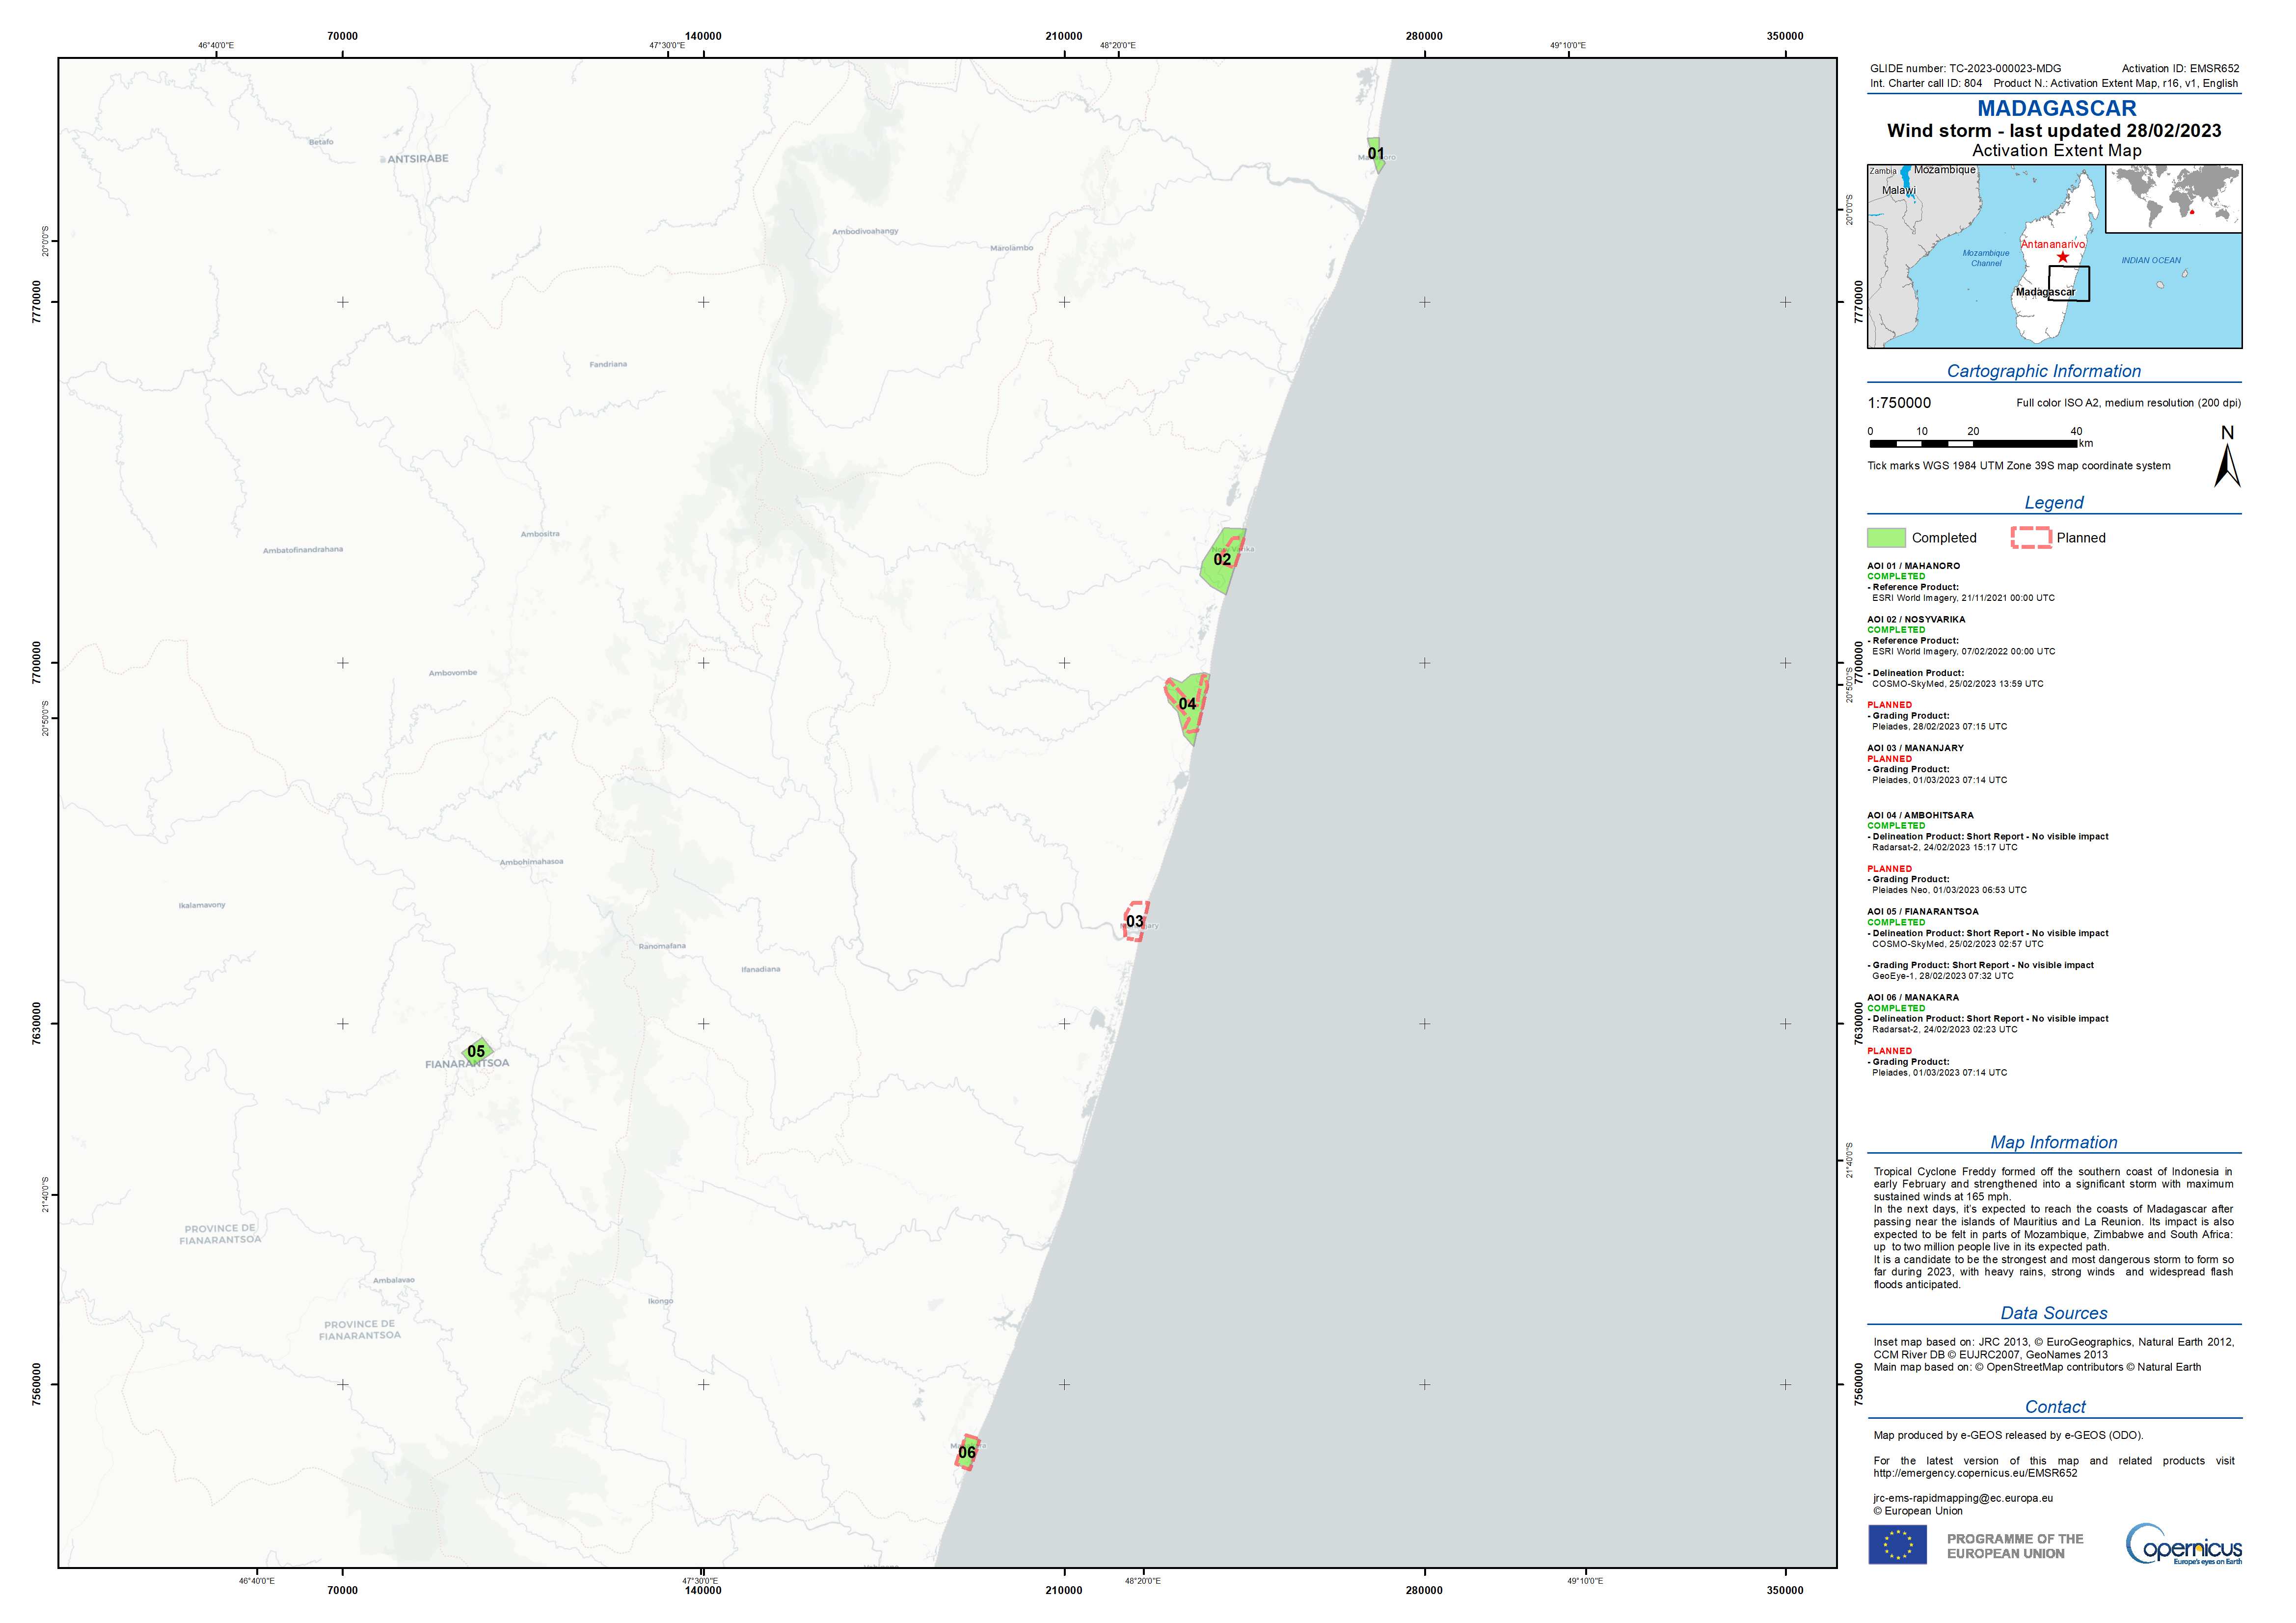Click the world overview inset thumbnail

(x=2173, y=198)
